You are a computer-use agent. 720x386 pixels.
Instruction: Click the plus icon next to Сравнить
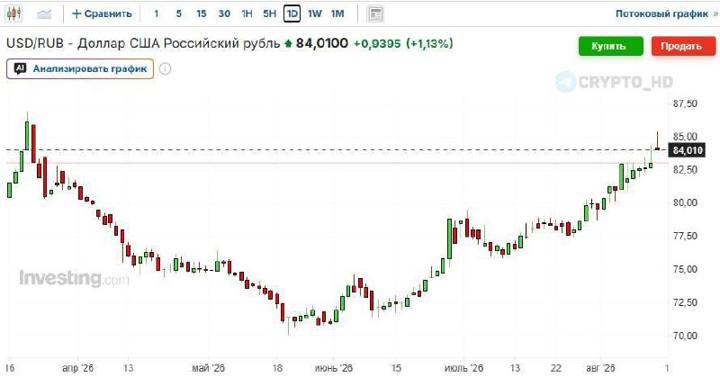pos(76,14)
